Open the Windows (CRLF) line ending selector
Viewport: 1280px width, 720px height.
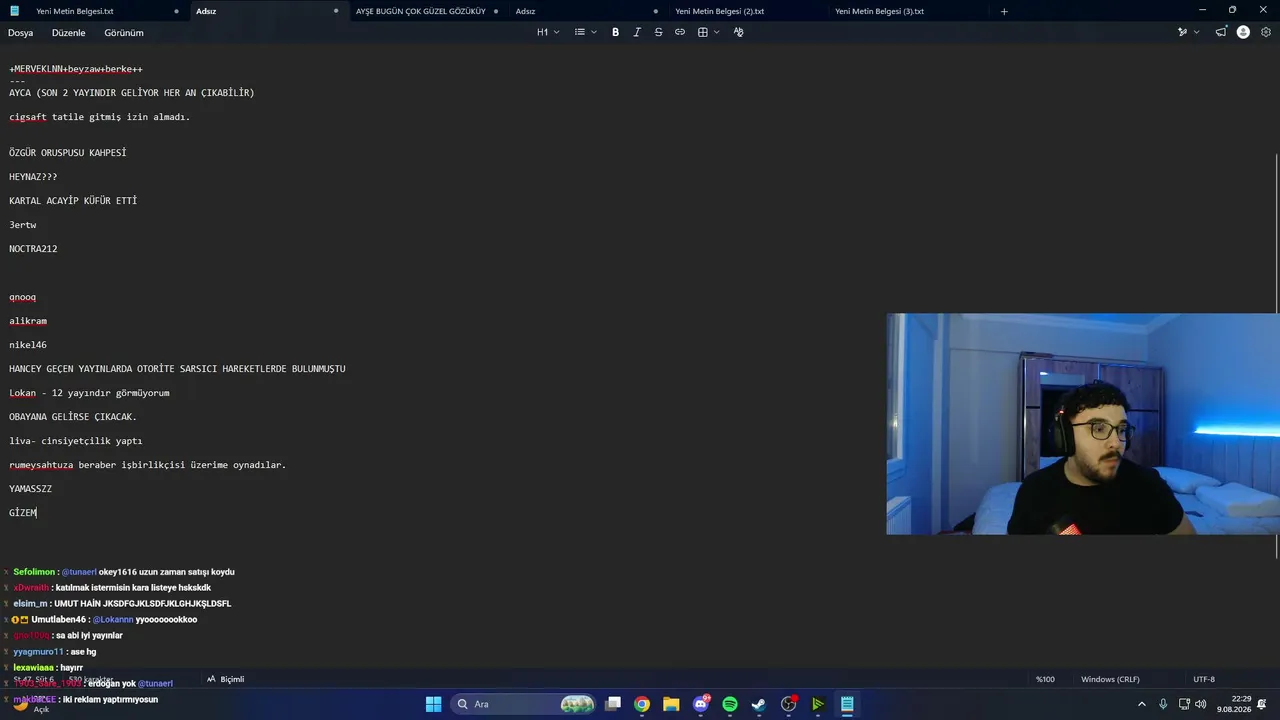pos(1110,679)
